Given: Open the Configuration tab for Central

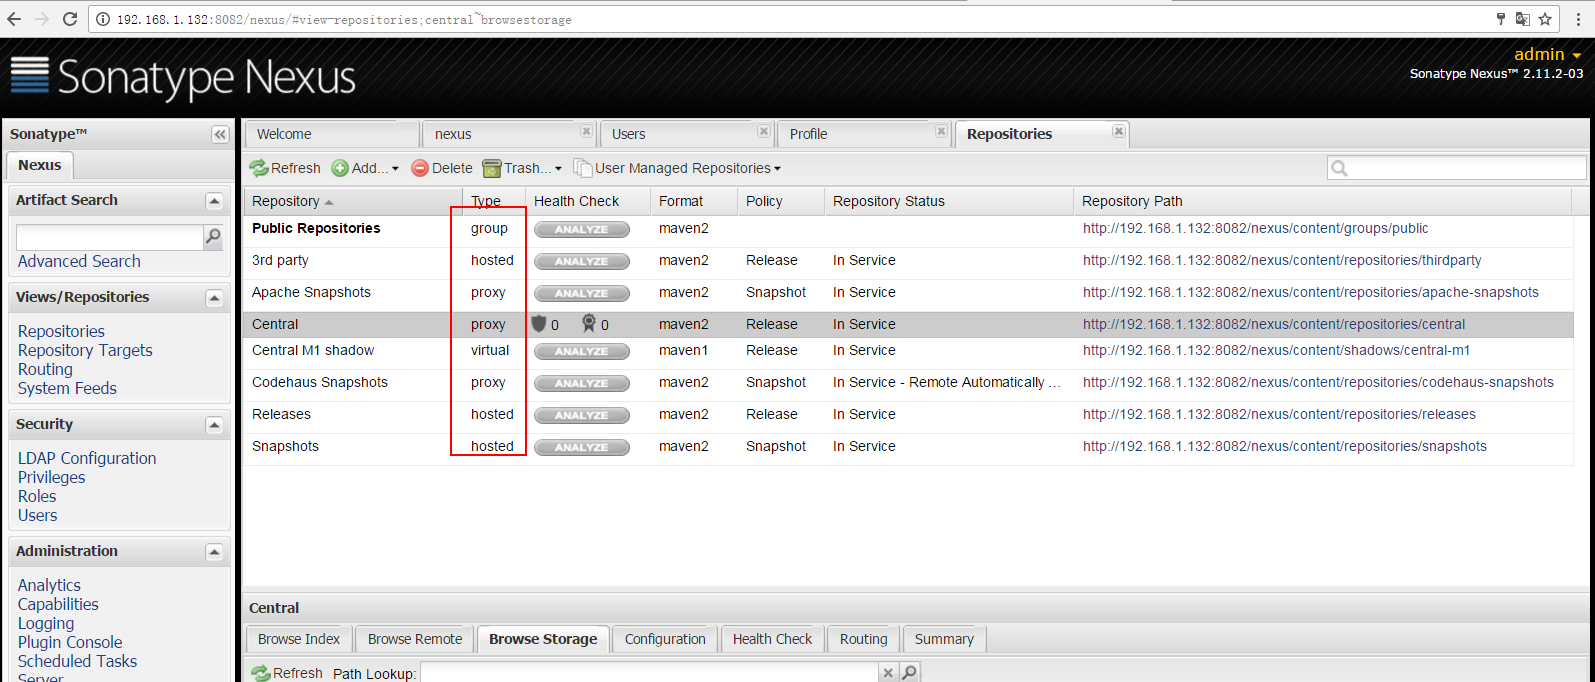Looking at the screenshot, I should [665, 639].
